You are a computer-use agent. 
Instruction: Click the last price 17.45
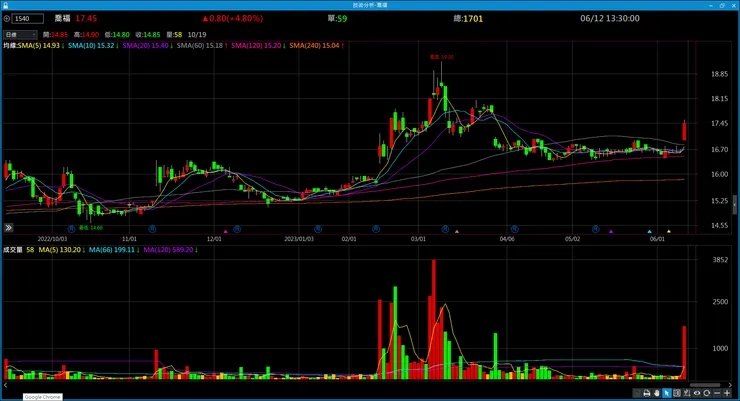pyautogui.click(x=86, y=18)
